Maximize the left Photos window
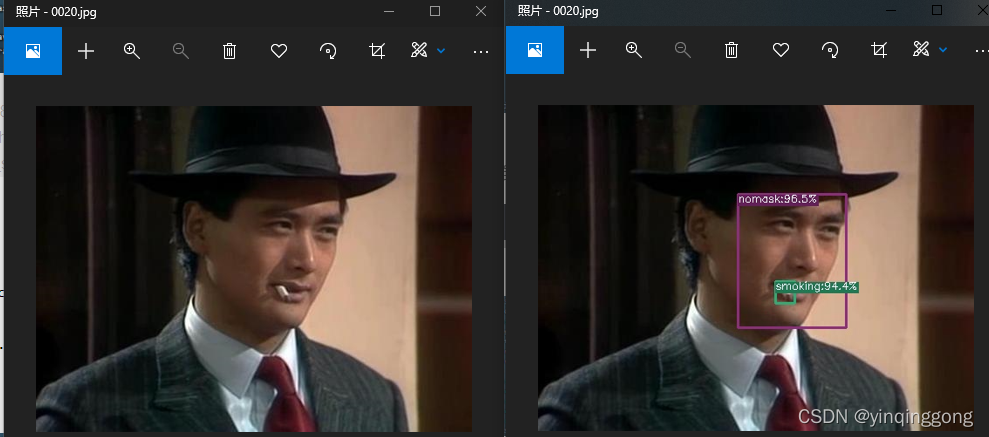The image size is (989, 437). pos(435,11)
